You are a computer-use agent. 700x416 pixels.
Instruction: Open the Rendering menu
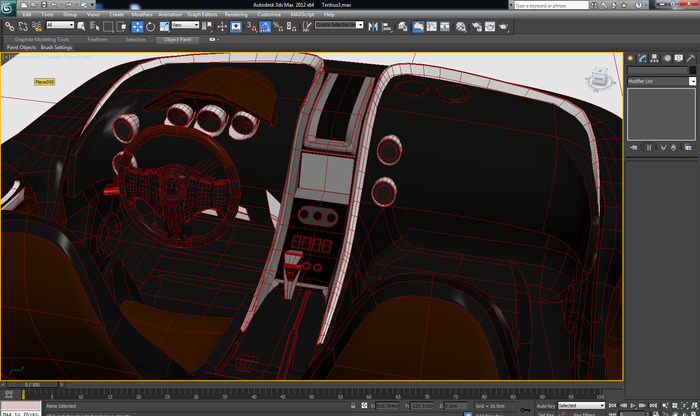[236, 15]
